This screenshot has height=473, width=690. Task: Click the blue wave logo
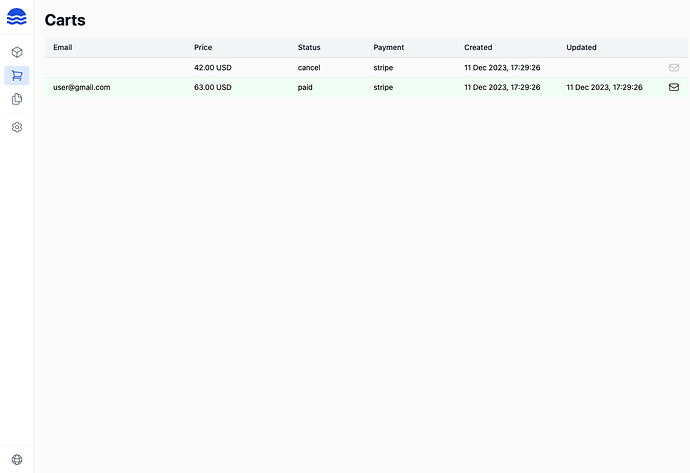(17, 17)
